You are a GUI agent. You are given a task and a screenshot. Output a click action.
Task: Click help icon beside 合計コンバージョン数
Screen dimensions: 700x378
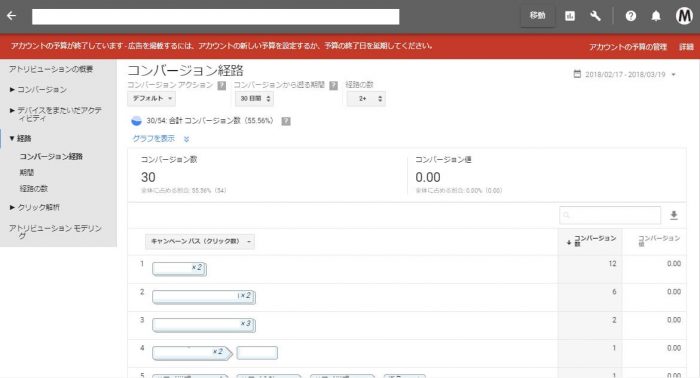286,121
